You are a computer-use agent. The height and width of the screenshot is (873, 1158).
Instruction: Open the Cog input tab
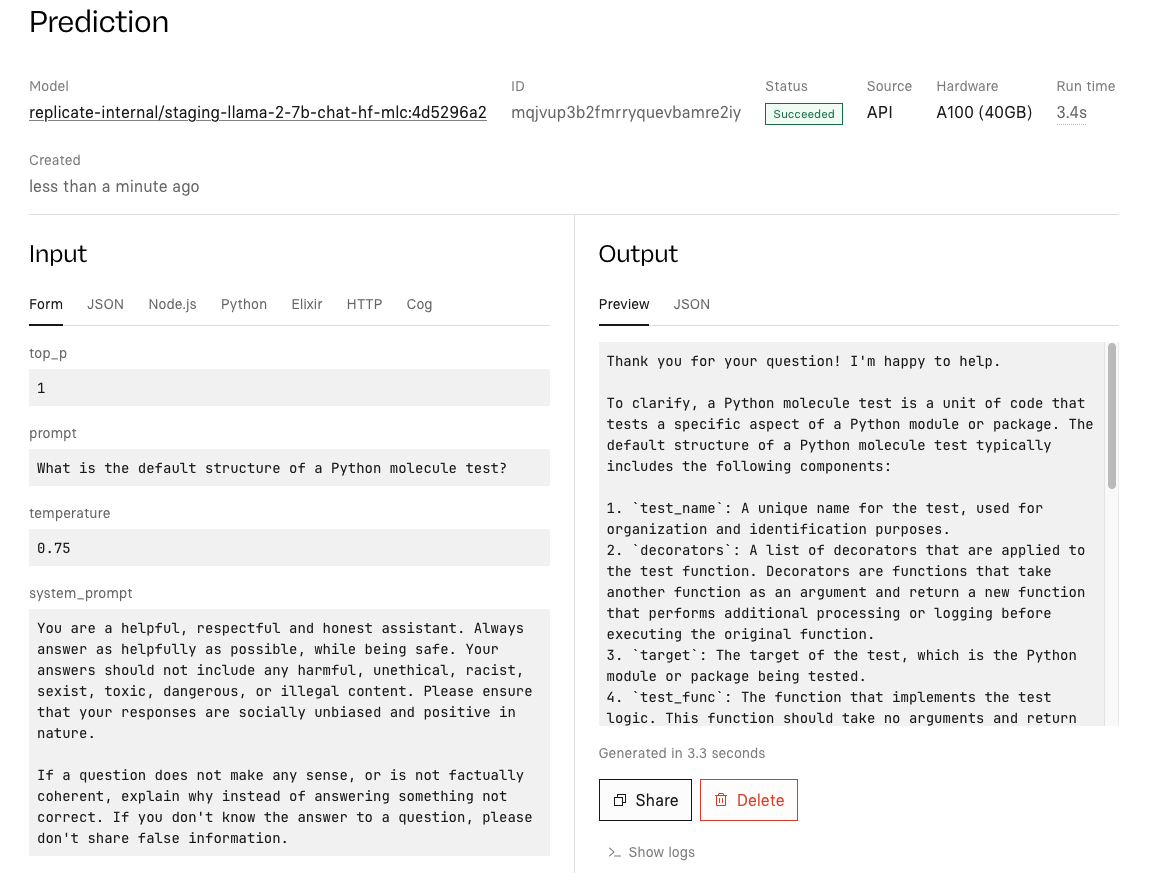coord(419,304)
